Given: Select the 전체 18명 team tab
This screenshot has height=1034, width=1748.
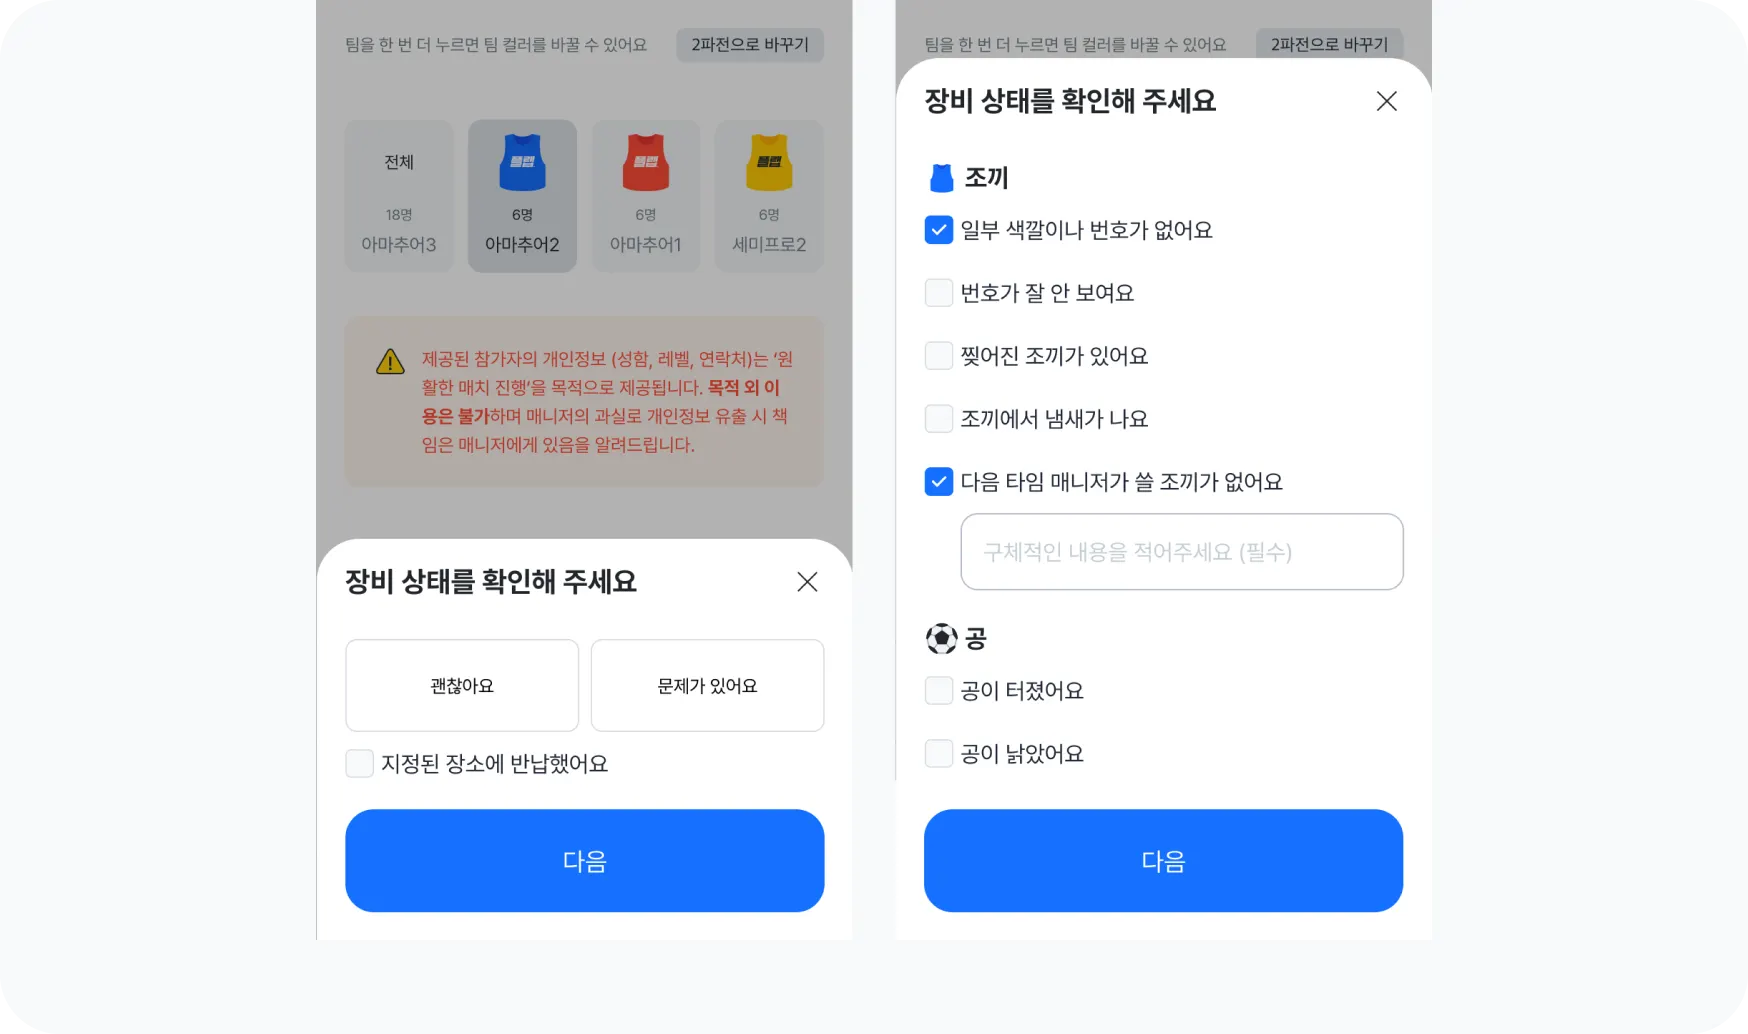Looking at the screenshot, I should (x=399, y=196).
